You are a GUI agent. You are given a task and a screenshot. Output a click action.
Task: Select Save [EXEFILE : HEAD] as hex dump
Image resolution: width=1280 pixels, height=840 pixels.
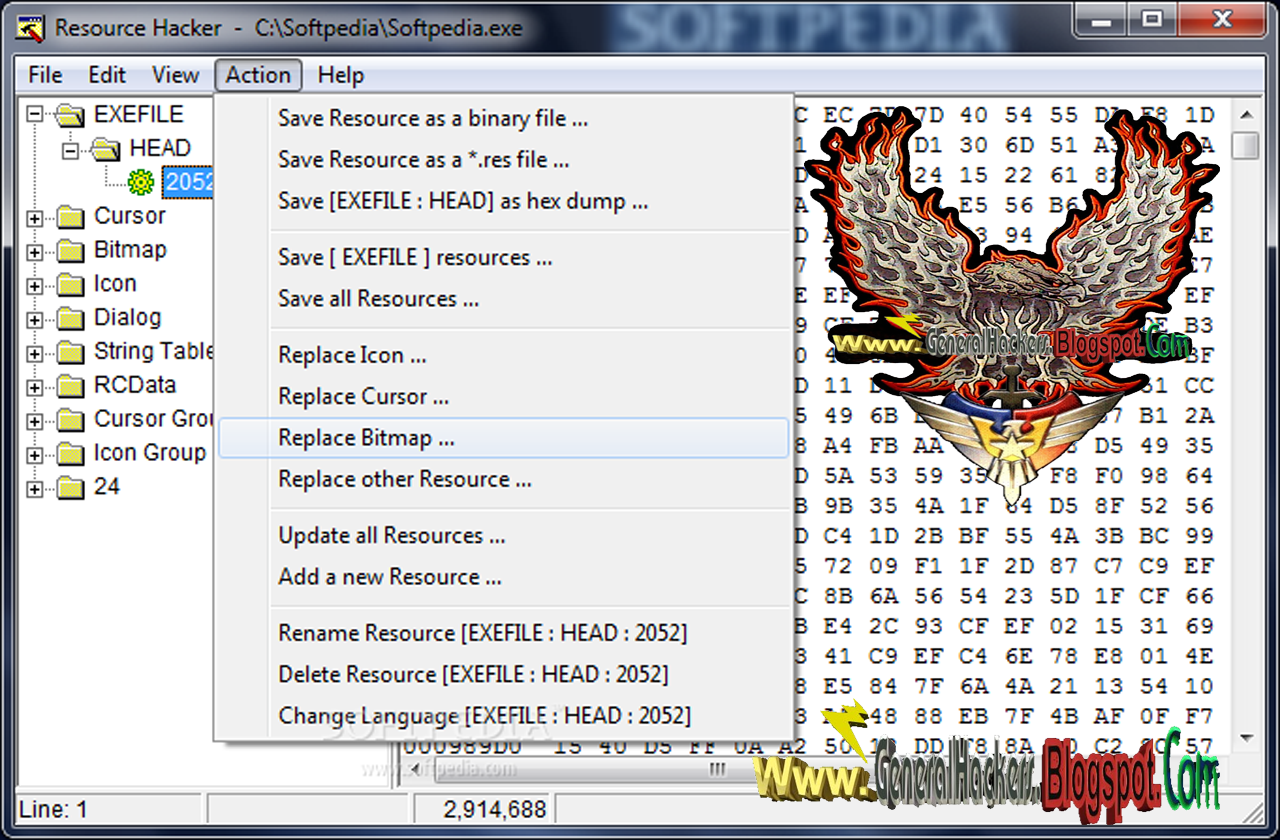pos(504,201)
